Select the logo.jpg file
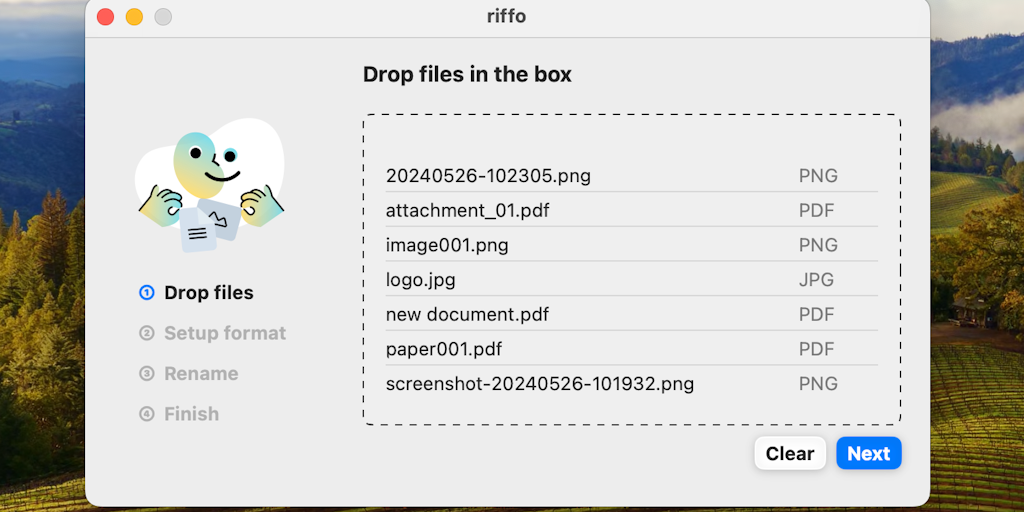The height and width of the screenshot is (512, 1024). click(420, 280)
